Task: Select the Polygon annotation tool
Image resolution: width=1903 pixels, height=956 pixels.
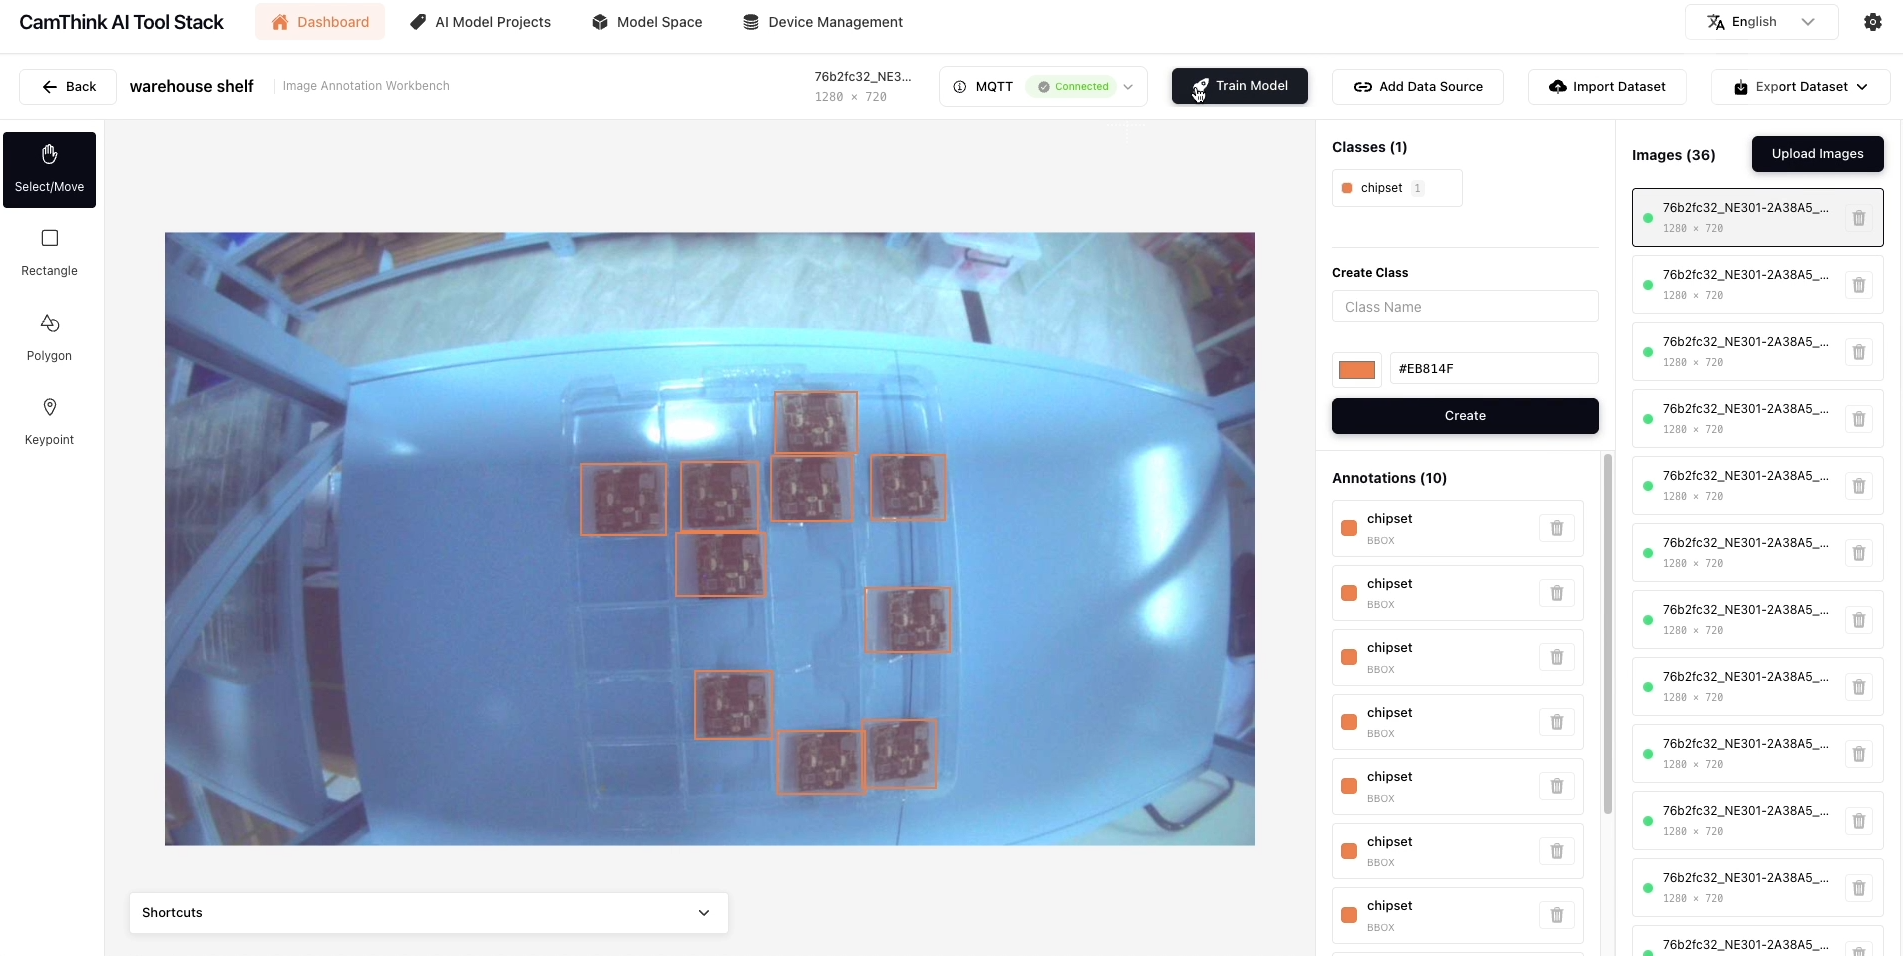Action: pos(49,337)
